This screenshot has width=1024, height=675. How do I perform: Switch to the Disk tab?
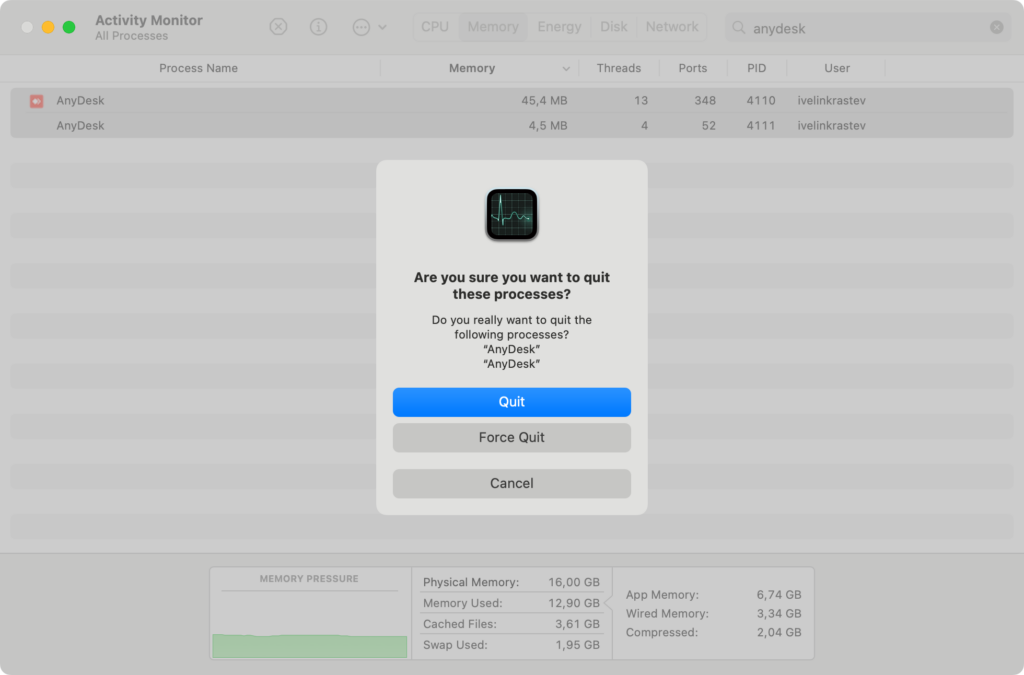pyautogui.click(x=613, y=27)
